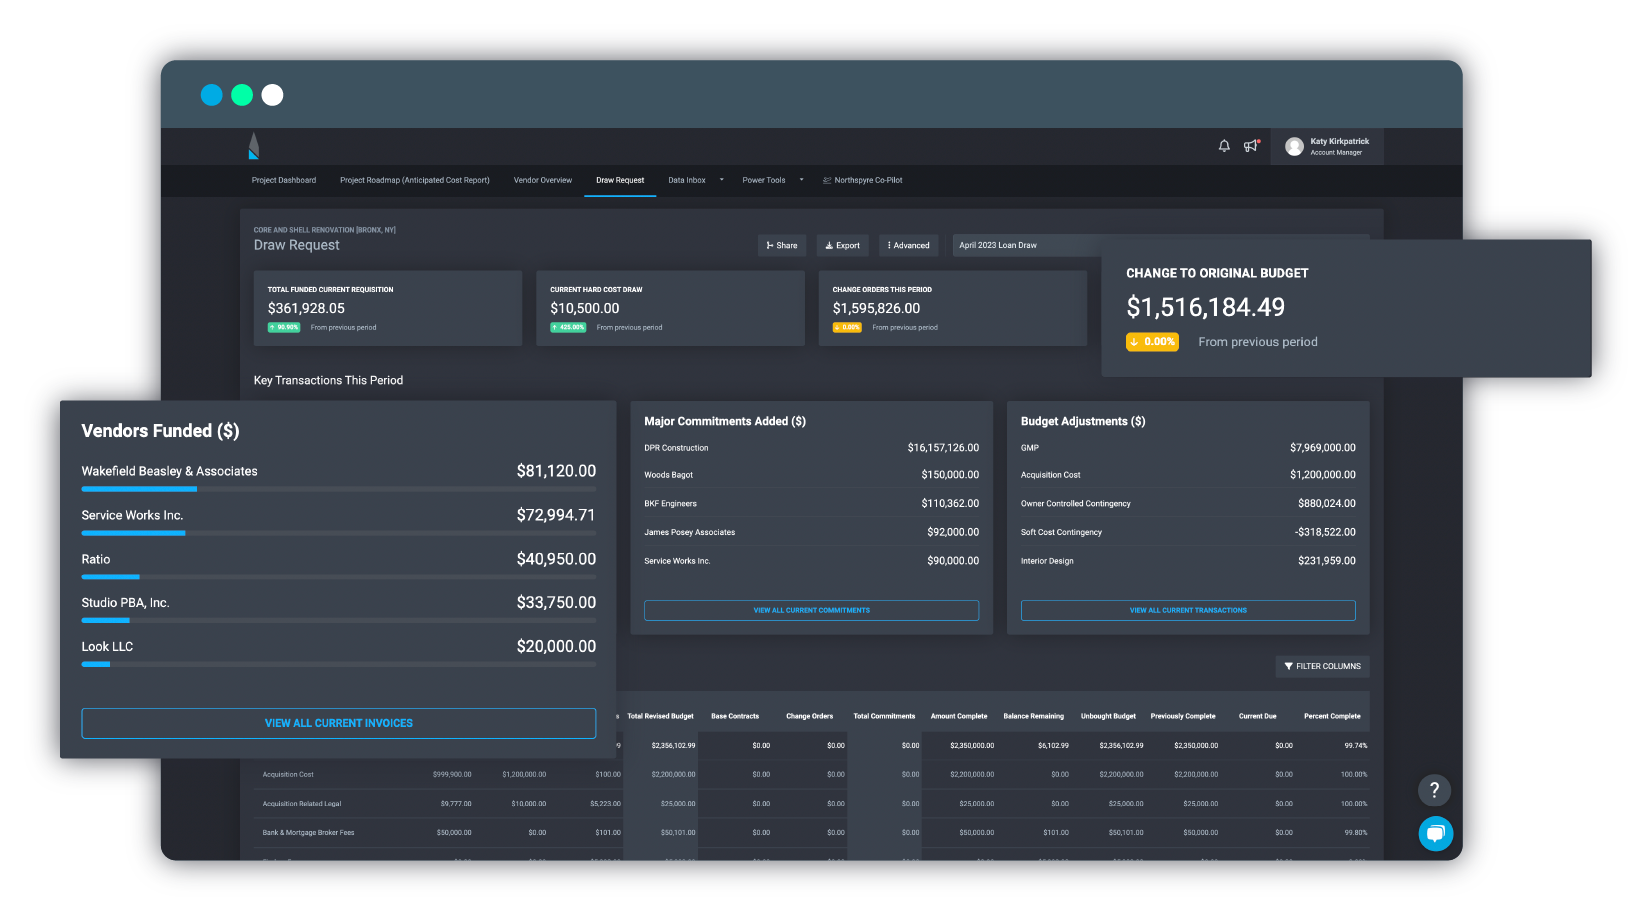Screen dimensions: 1652x921
Task: Click Katy Kirkpatrick's profile avatar
Action: (1294, 147)
